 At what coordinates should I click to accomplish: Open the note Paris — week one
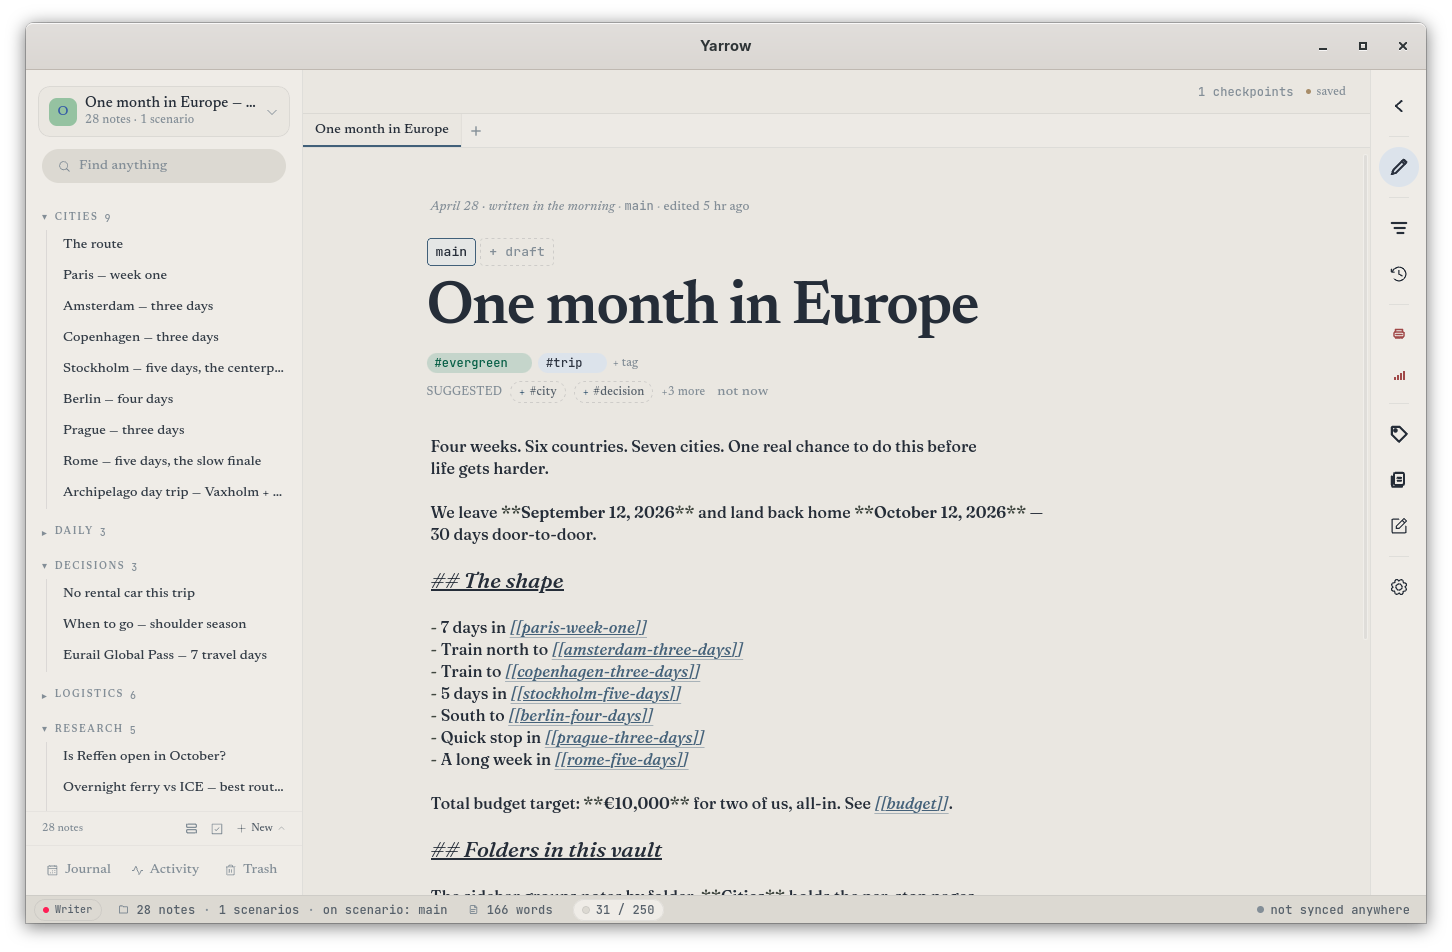tap(115, 275)
